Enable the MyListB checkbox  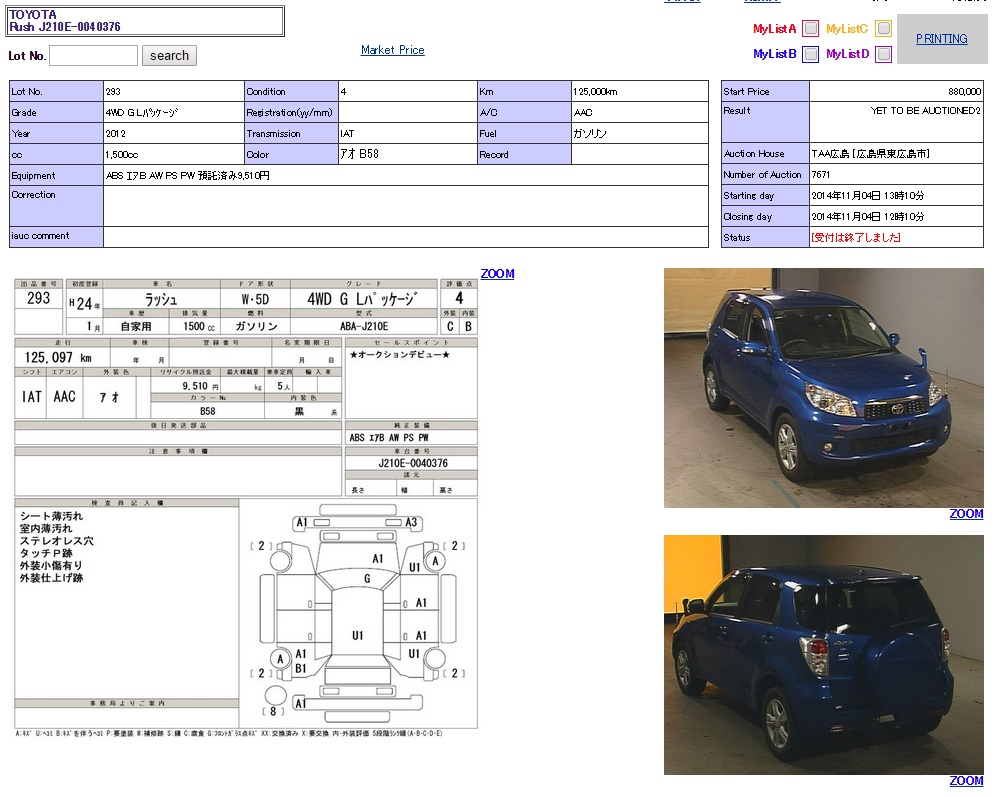[811, 54]
